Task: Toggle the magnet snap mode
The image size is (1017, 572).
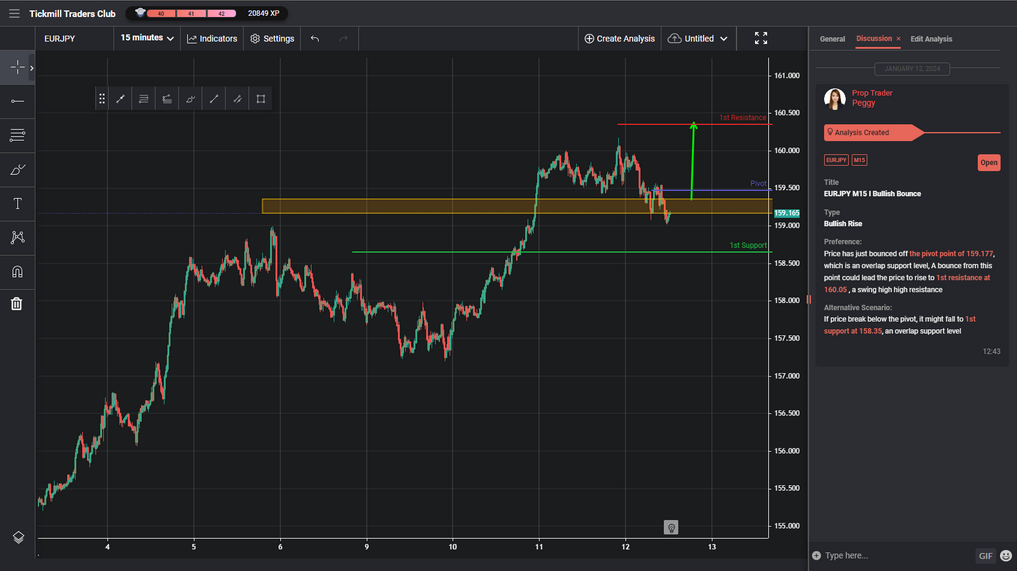Action: click(x=17, y=272)
